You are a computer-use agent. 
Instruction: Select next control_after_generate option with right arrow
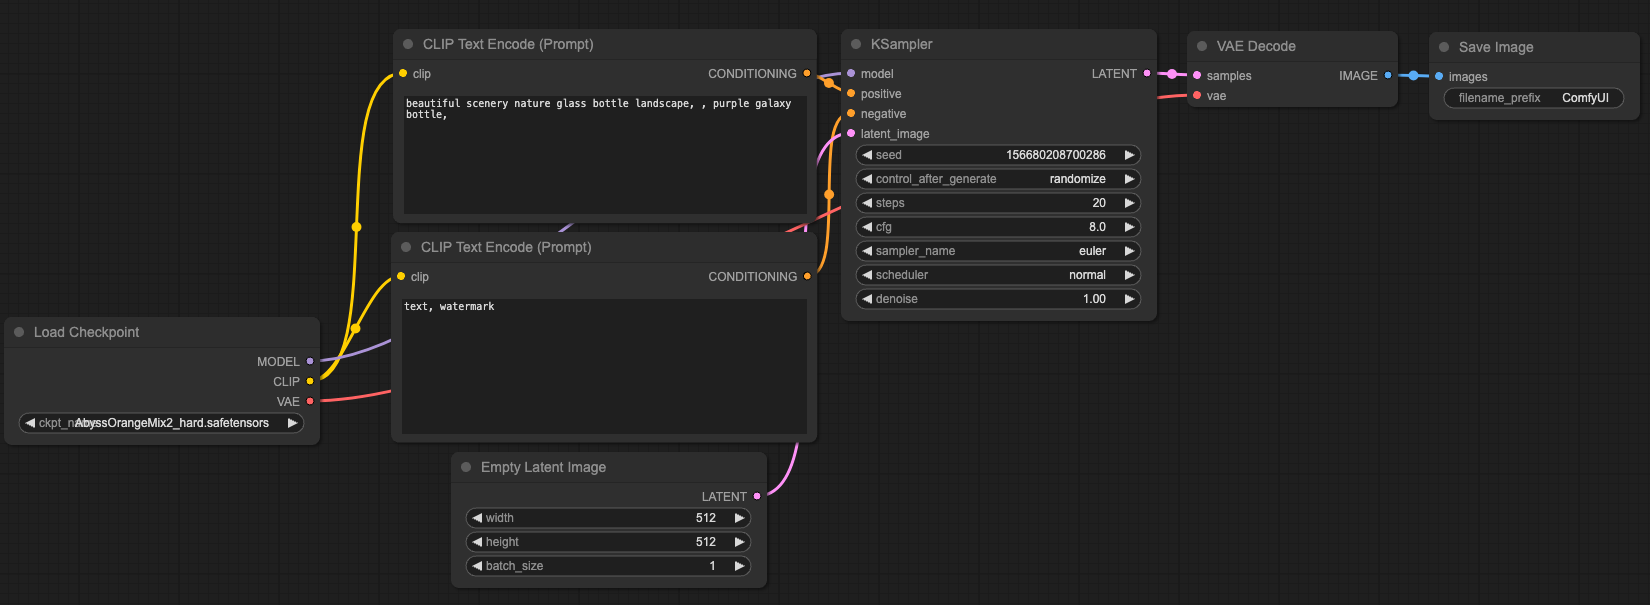[1129, 179]
